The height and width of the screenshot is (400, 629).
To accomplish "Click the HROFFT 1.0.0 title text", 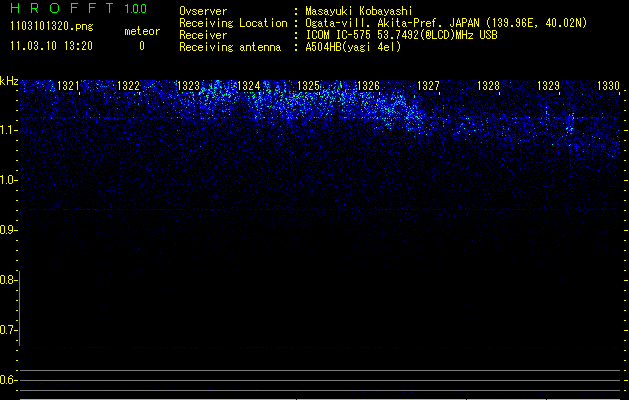I will (x=79, y=8).
